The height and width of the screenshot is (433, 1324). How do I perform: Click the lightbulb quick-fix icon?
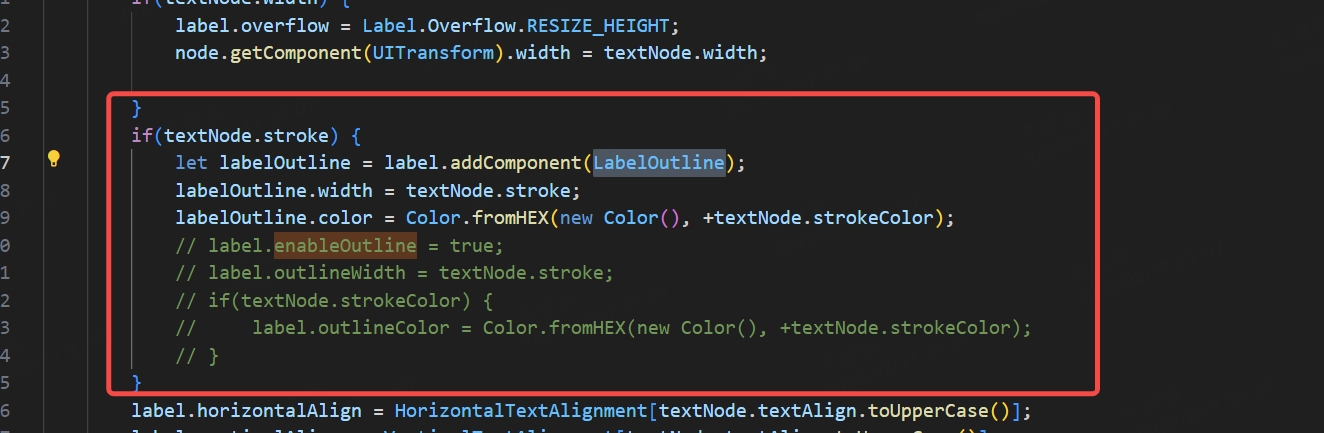(54, 159)
